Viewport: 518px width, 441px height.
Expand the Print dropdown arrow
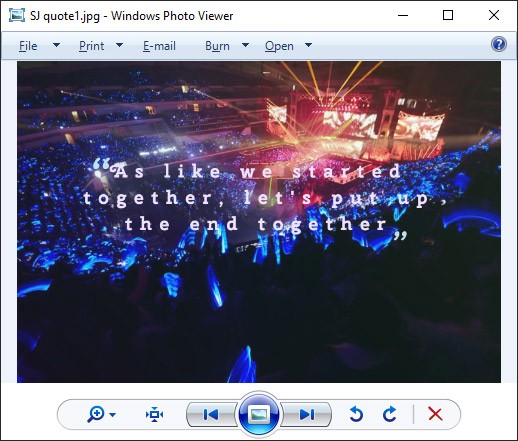(119, 45)
